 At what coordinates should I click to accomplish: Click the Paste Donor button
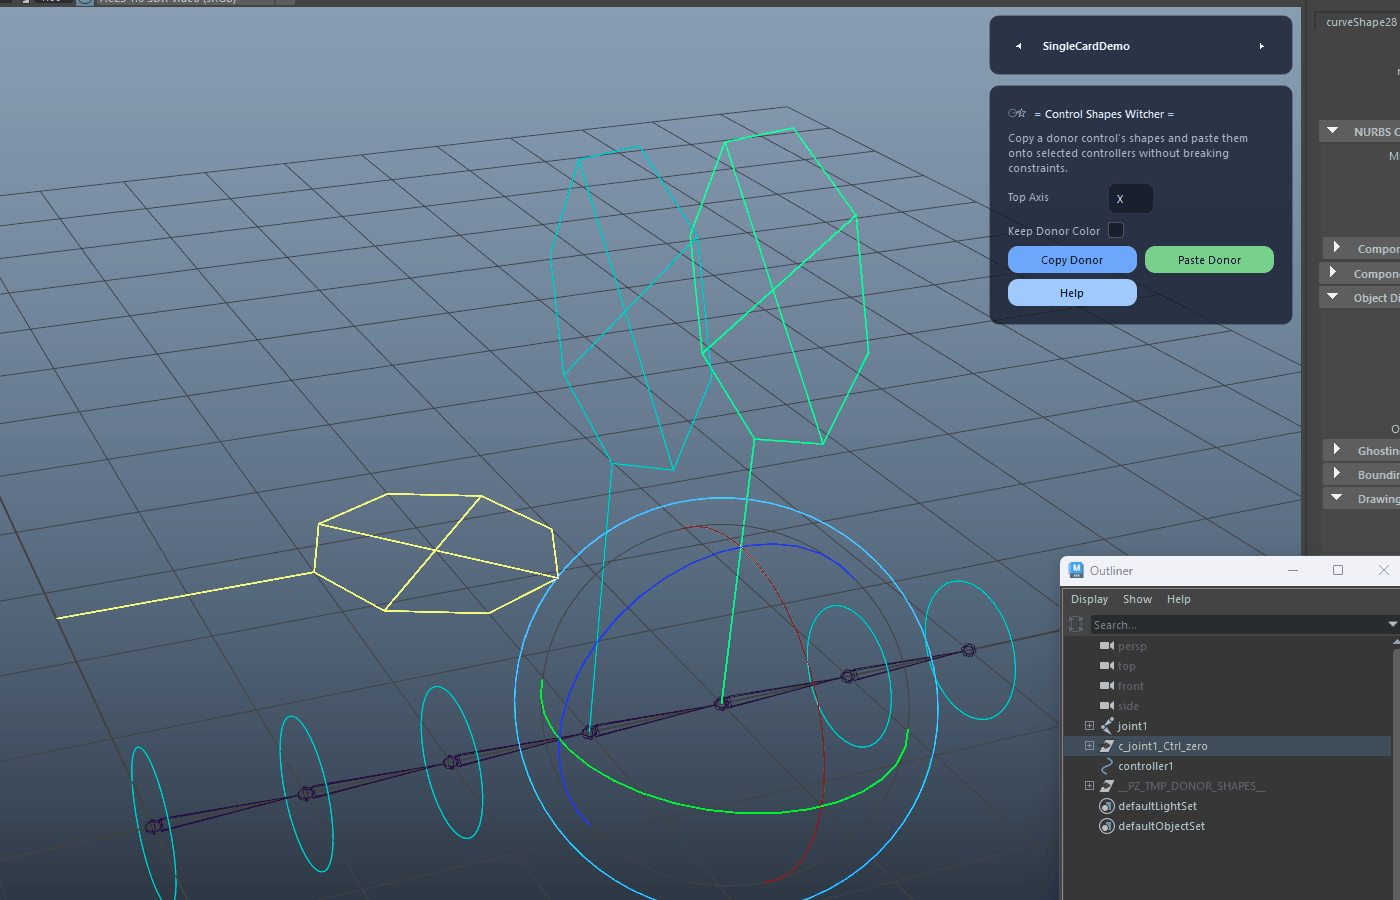[x=1209, y=260]
